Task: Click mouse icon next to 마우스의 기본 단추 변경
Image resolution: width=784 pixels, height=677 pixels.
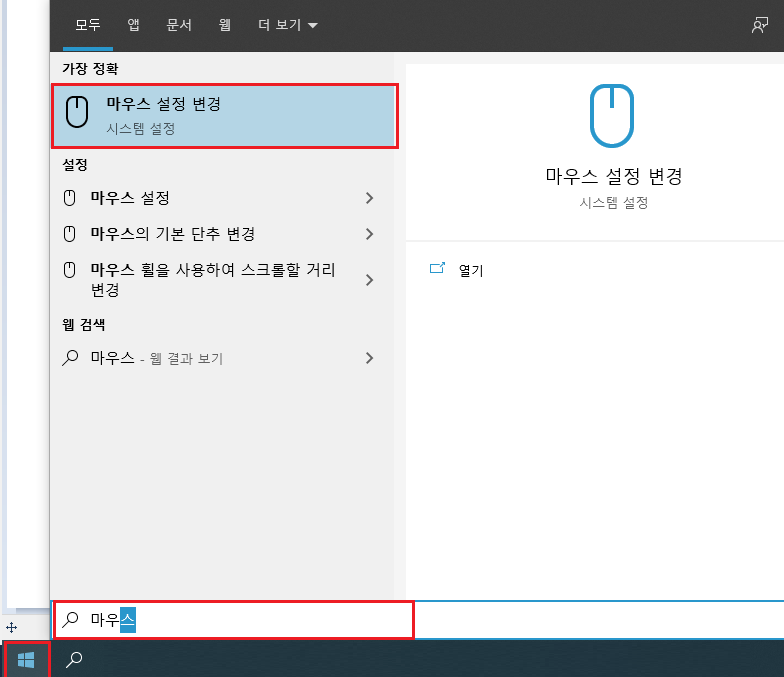Action: pyautogui.click(x=70, y=234)
